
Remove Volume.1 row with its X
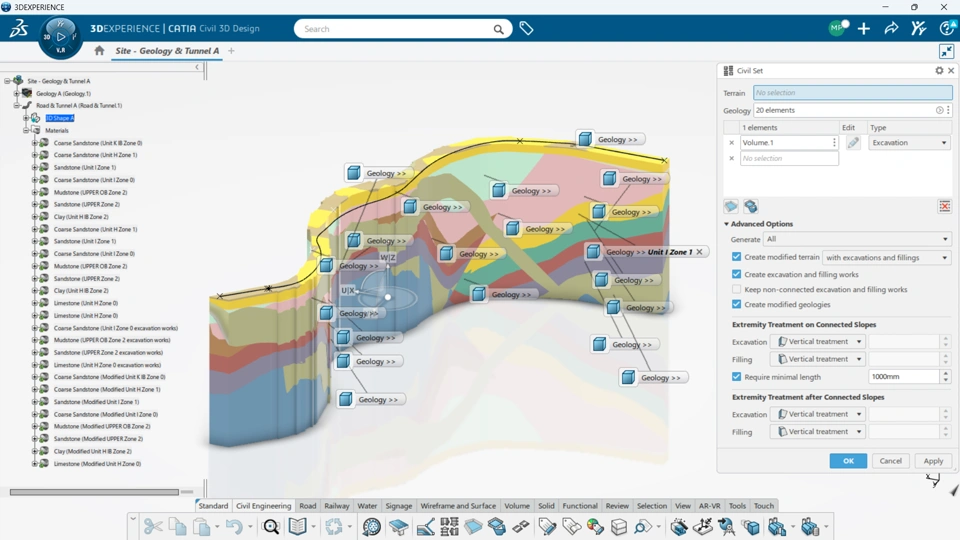pyautogui.click(x=731, y=143)
